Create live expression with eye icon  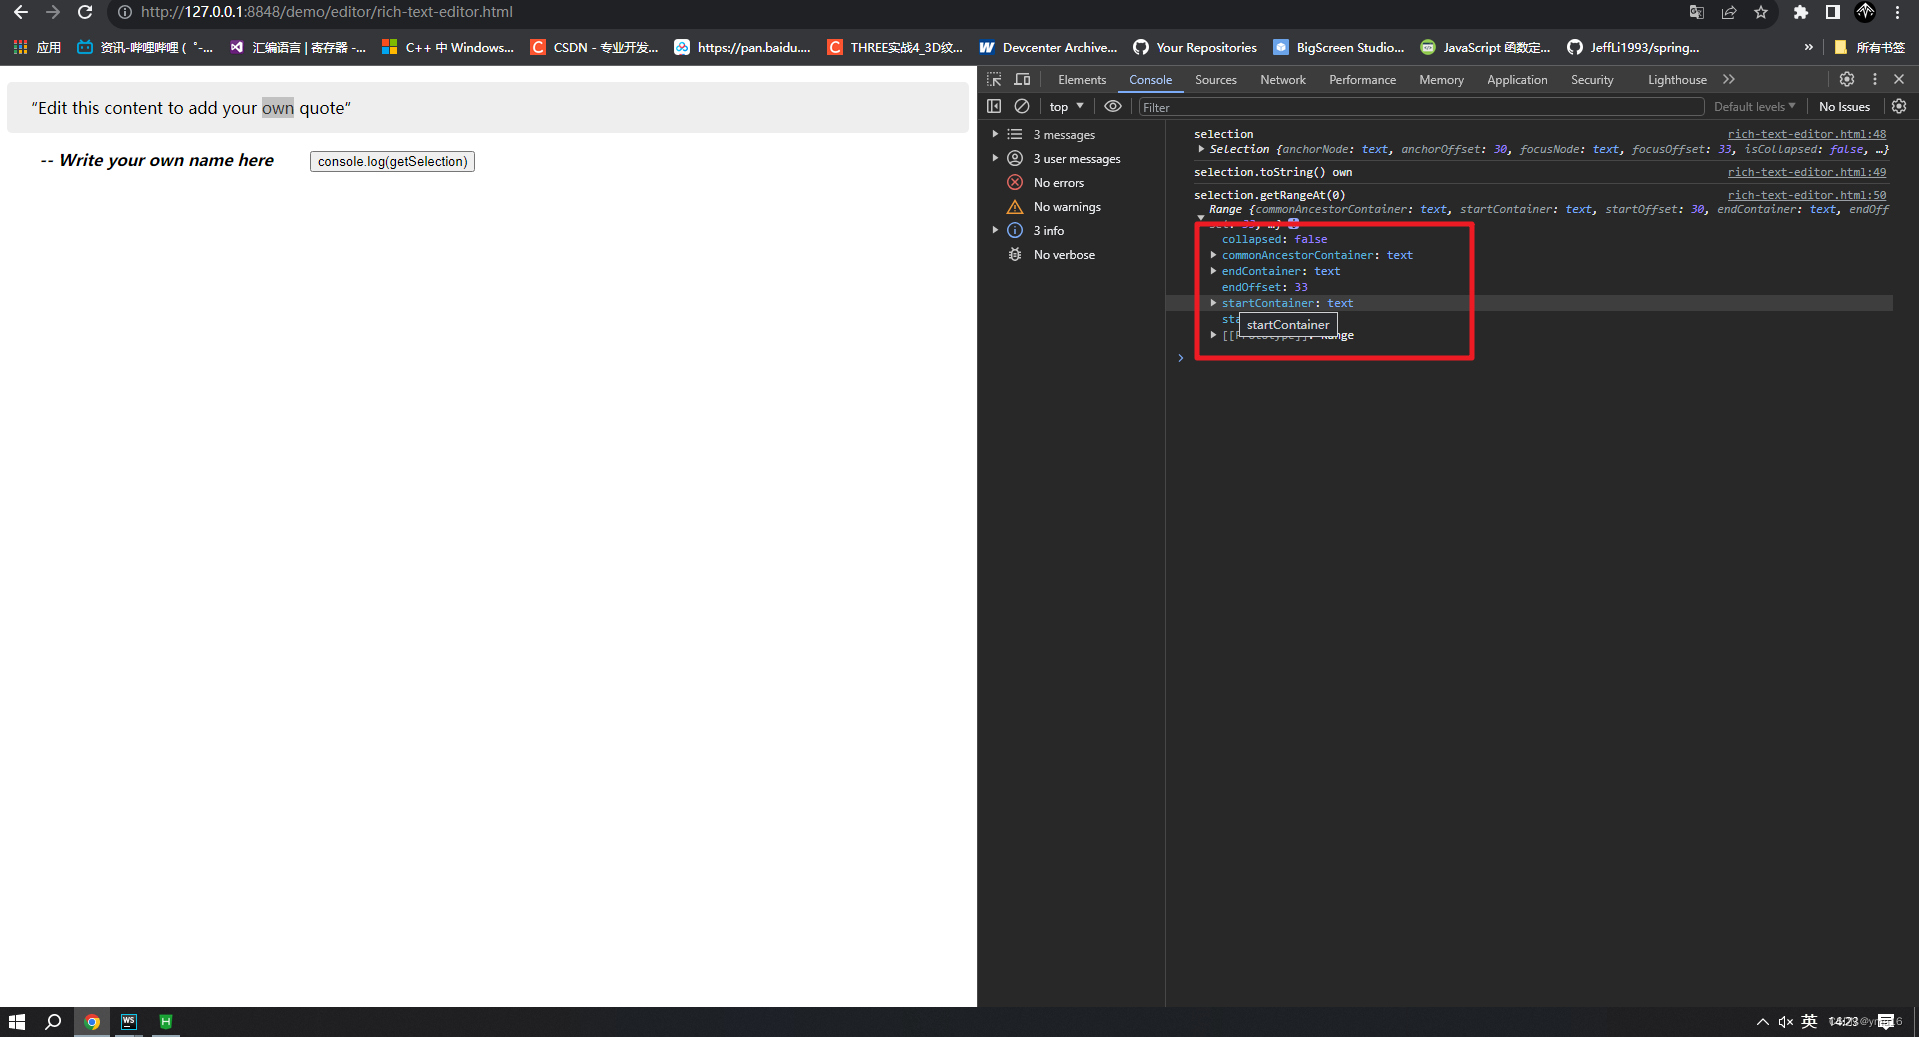[1113, 106]
